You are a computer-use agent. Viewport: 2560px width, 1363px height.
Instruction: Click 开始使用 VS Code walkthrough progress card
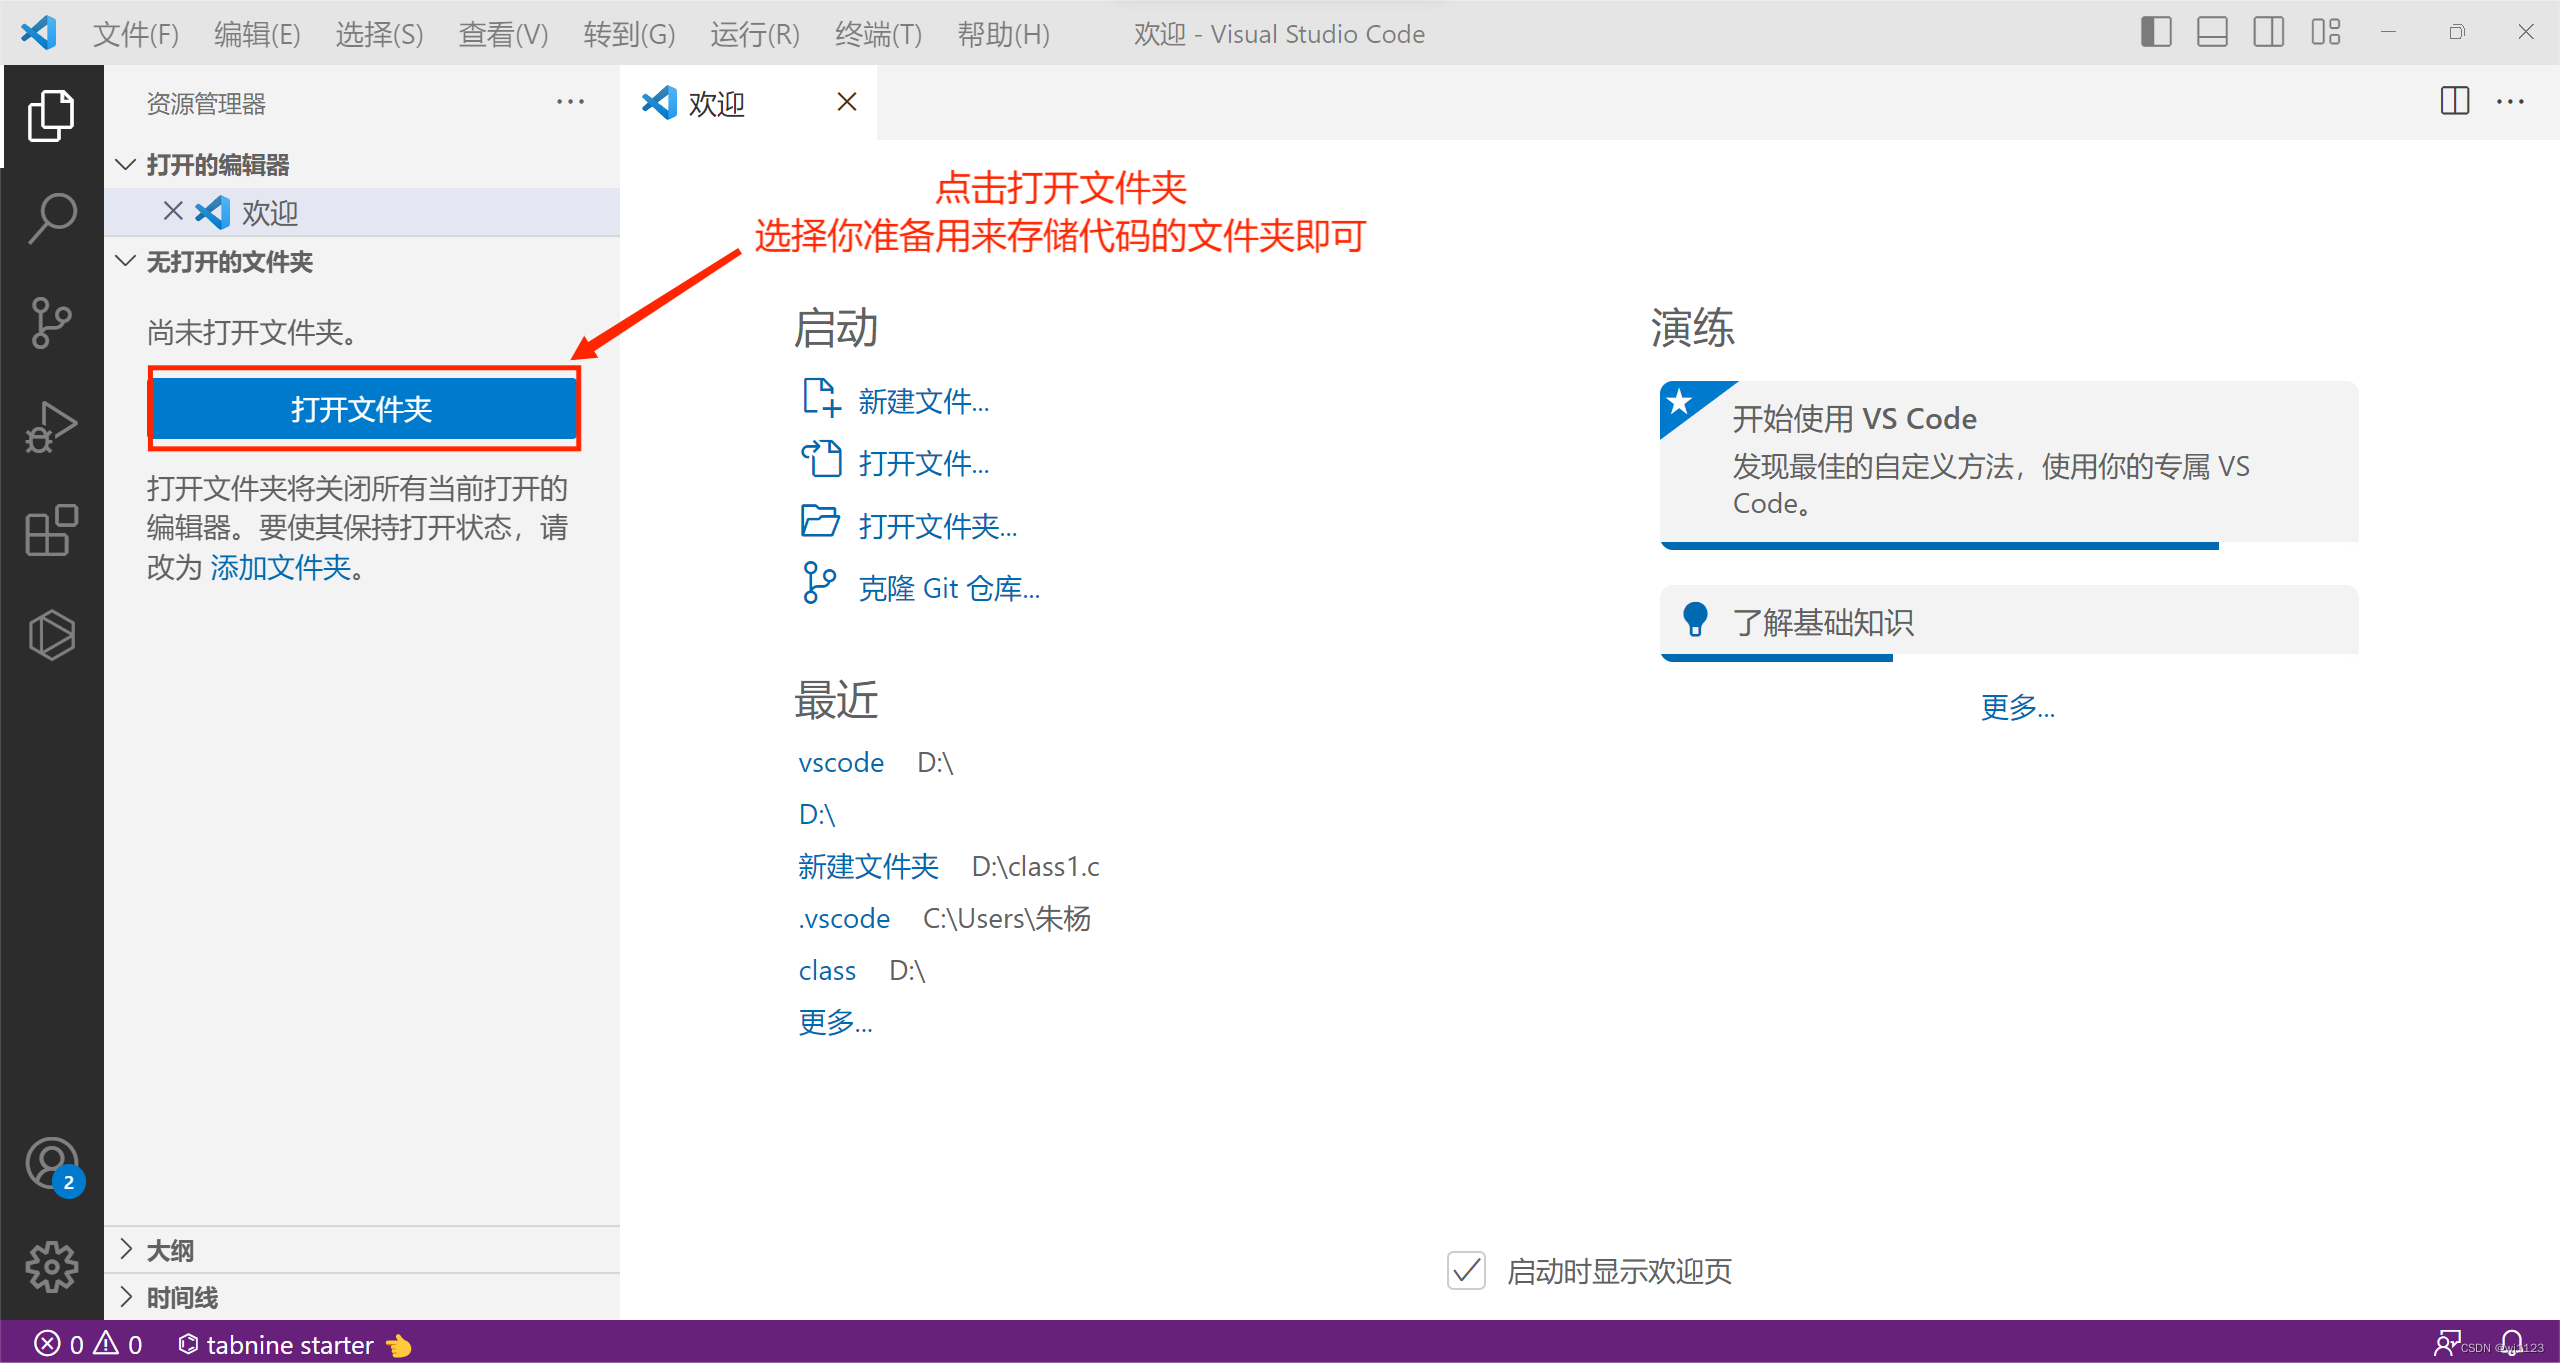pos(2008,462)
